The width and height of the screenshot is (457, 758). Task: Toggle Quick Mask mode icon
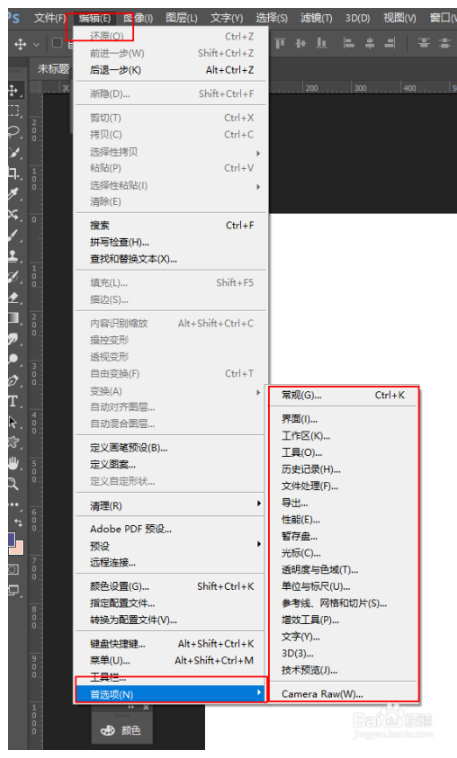(x=13, y=569)
